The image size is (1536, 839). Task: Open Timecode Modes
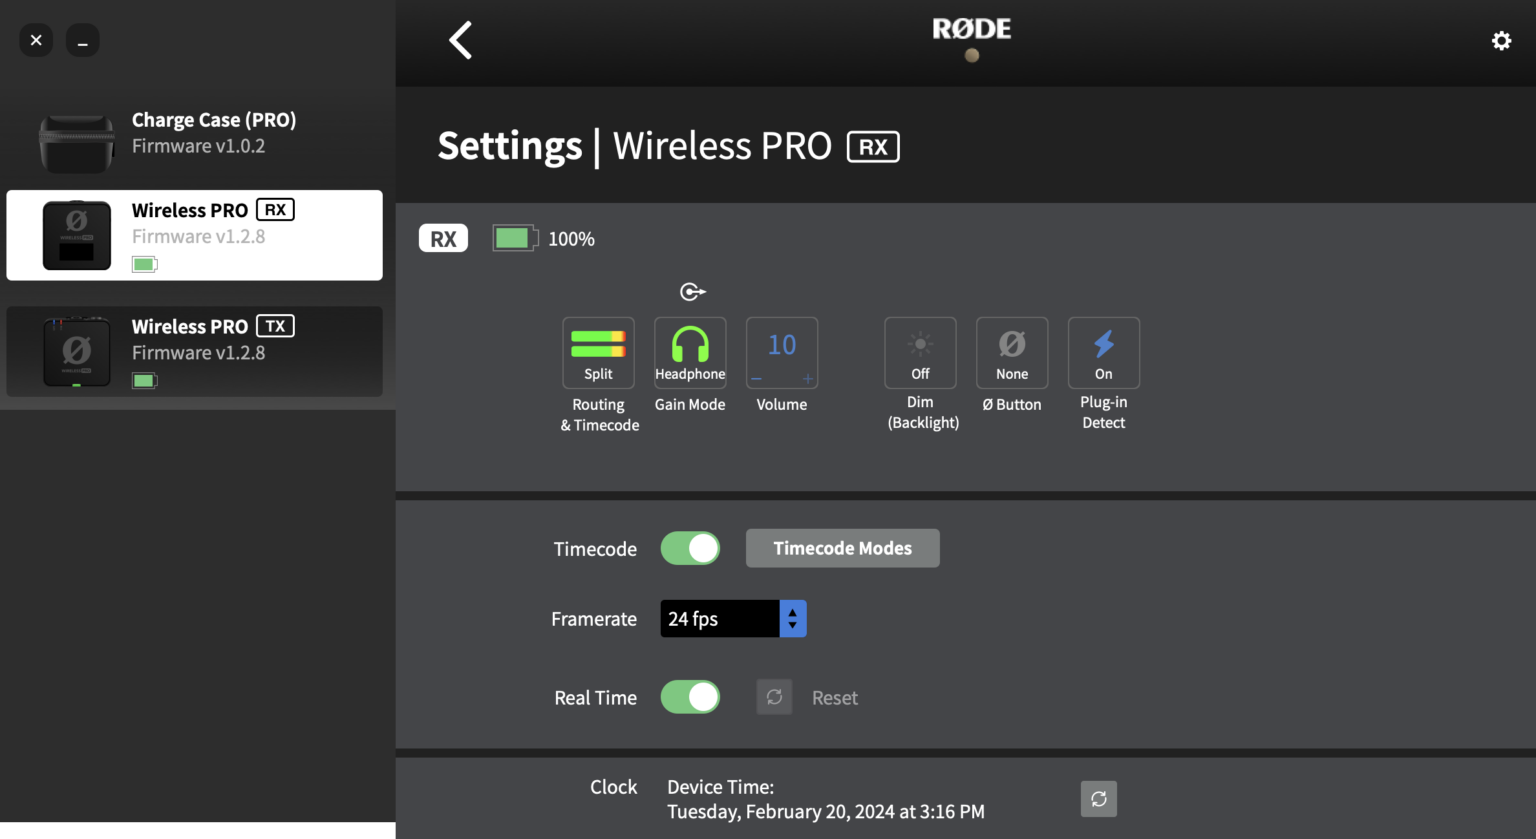pos(842,548)
